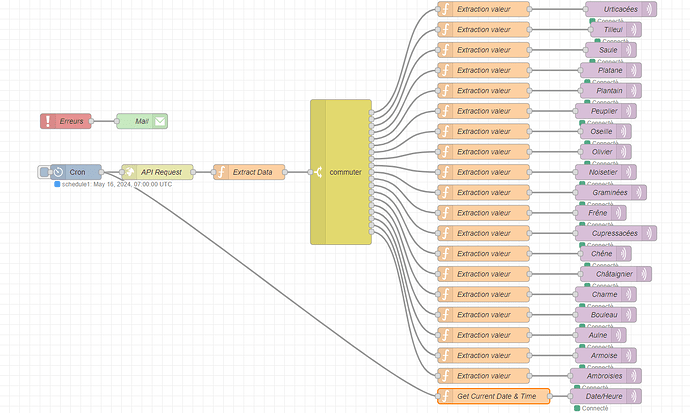
Task: Select Extraction valeur function feeding Frêne
Action: tap(484, 213)
